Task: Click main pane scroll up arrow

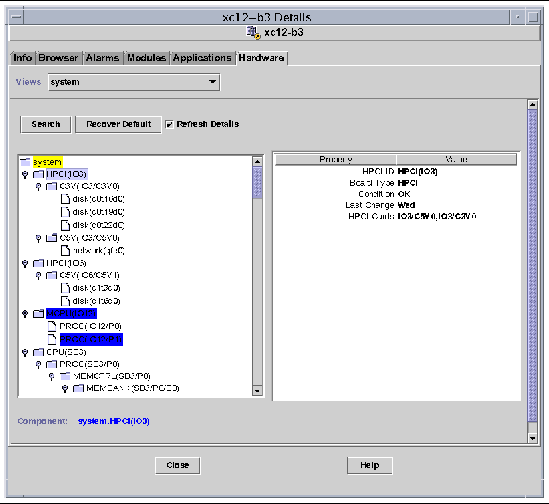Action: [x=532, y=104]
